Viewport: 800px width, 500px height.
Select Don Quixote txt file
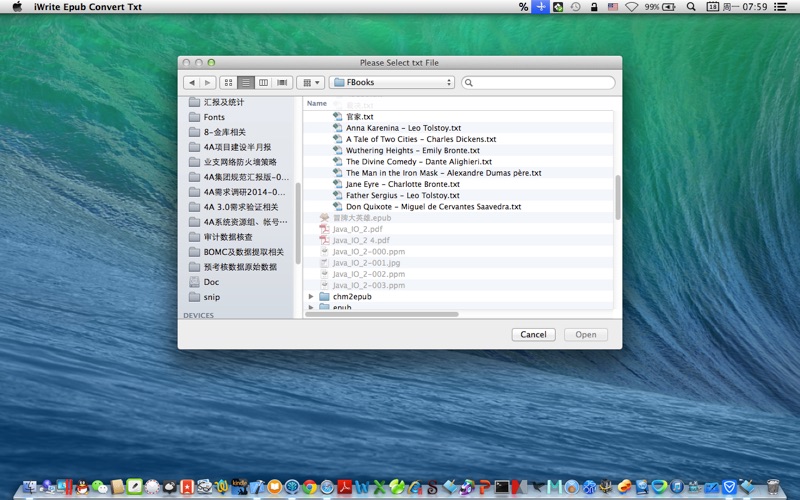[x=433, y=207]
